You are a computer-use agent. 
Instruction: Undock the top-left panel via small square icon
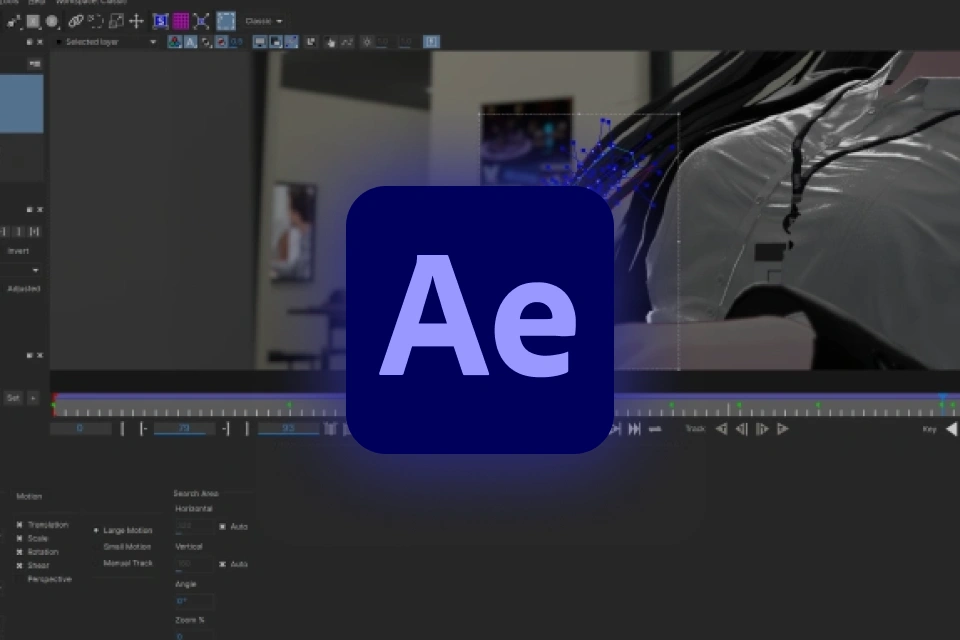pyautogui.click(x=29, y=42)
